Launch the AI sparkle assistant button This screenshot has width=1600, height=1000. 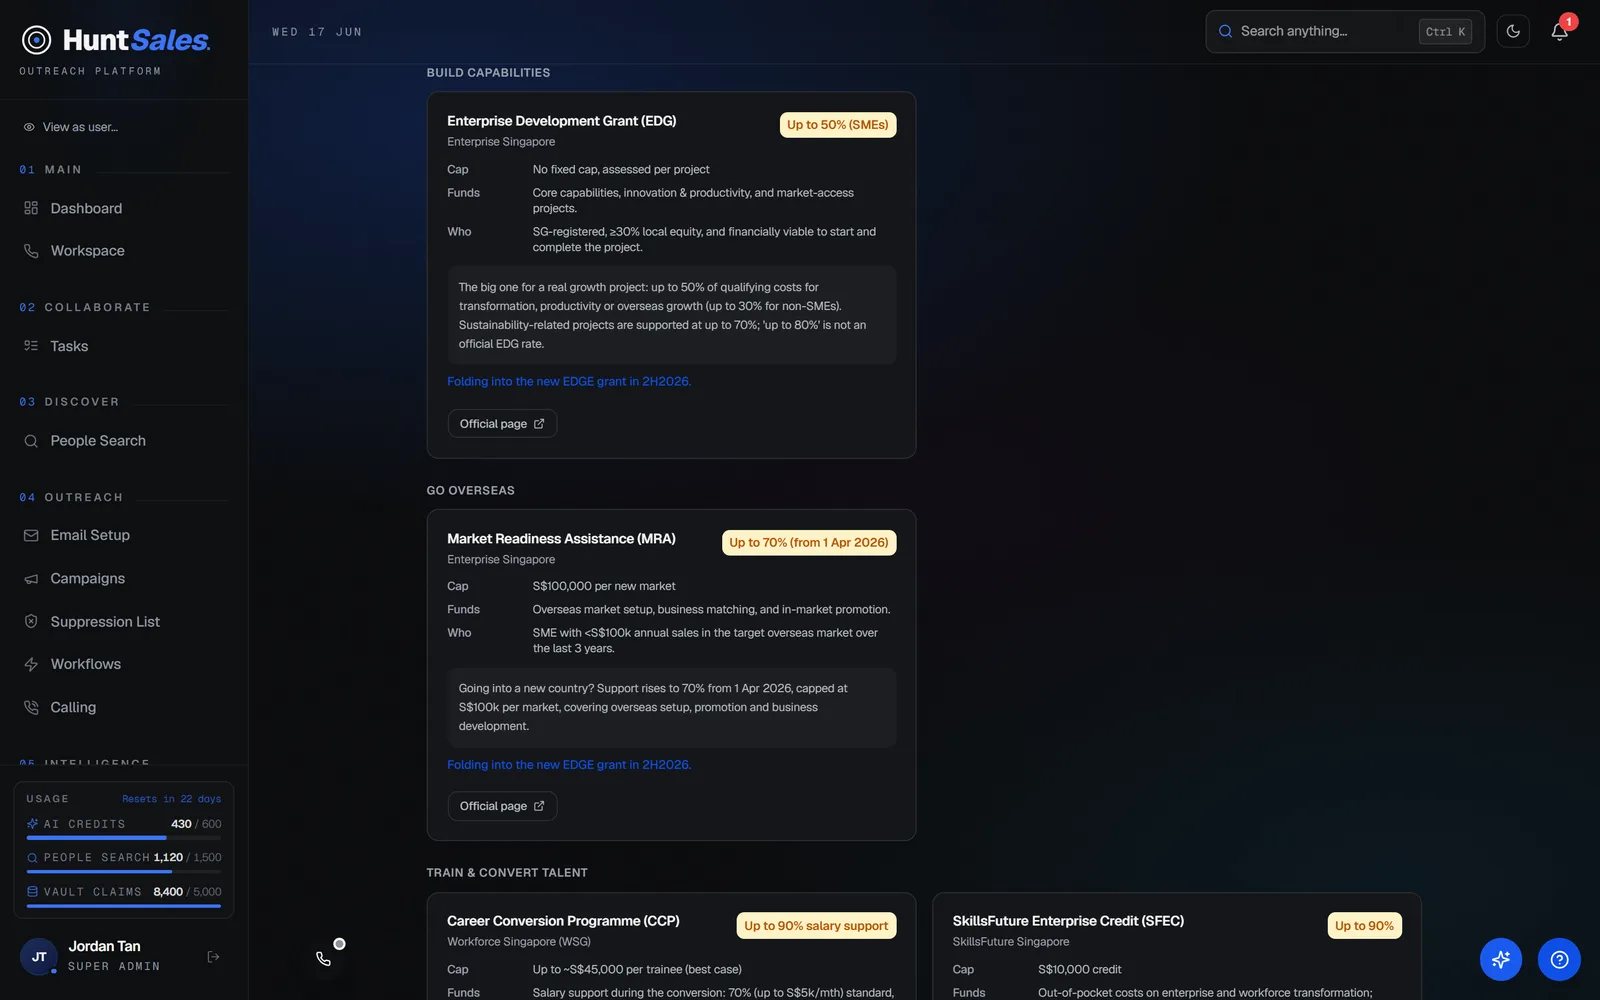click(x=1500, y=959)
